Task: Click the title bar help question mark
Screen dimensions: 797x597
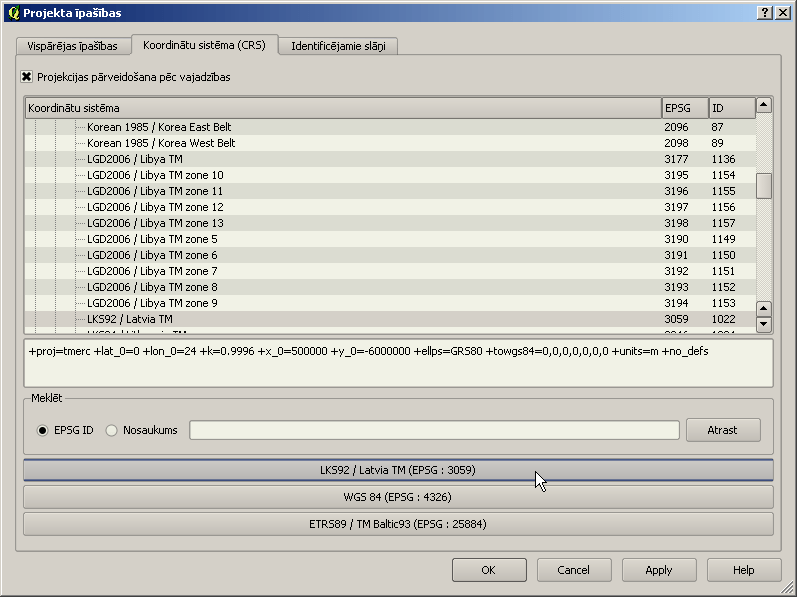Action: (x=765, y=13)
